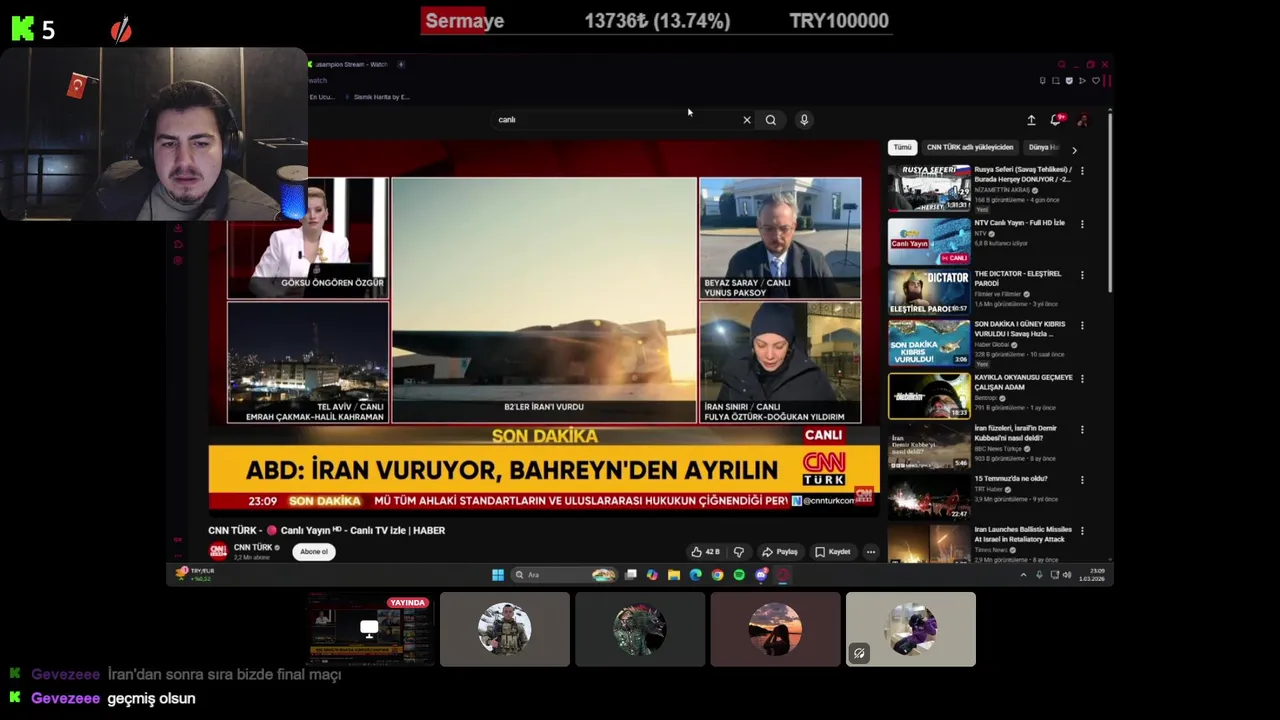Clear the YouTube search box with the X
1280x720 pixels.
[x=746, y=120]
